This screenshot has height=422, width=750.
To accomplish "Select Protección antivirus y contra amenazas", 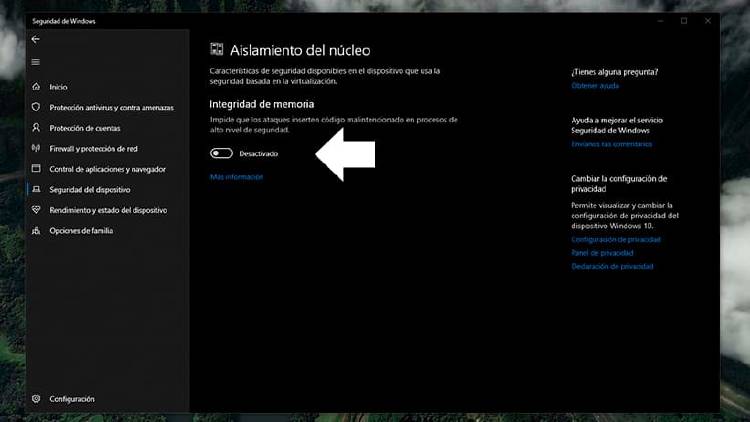I will (111, 108).
